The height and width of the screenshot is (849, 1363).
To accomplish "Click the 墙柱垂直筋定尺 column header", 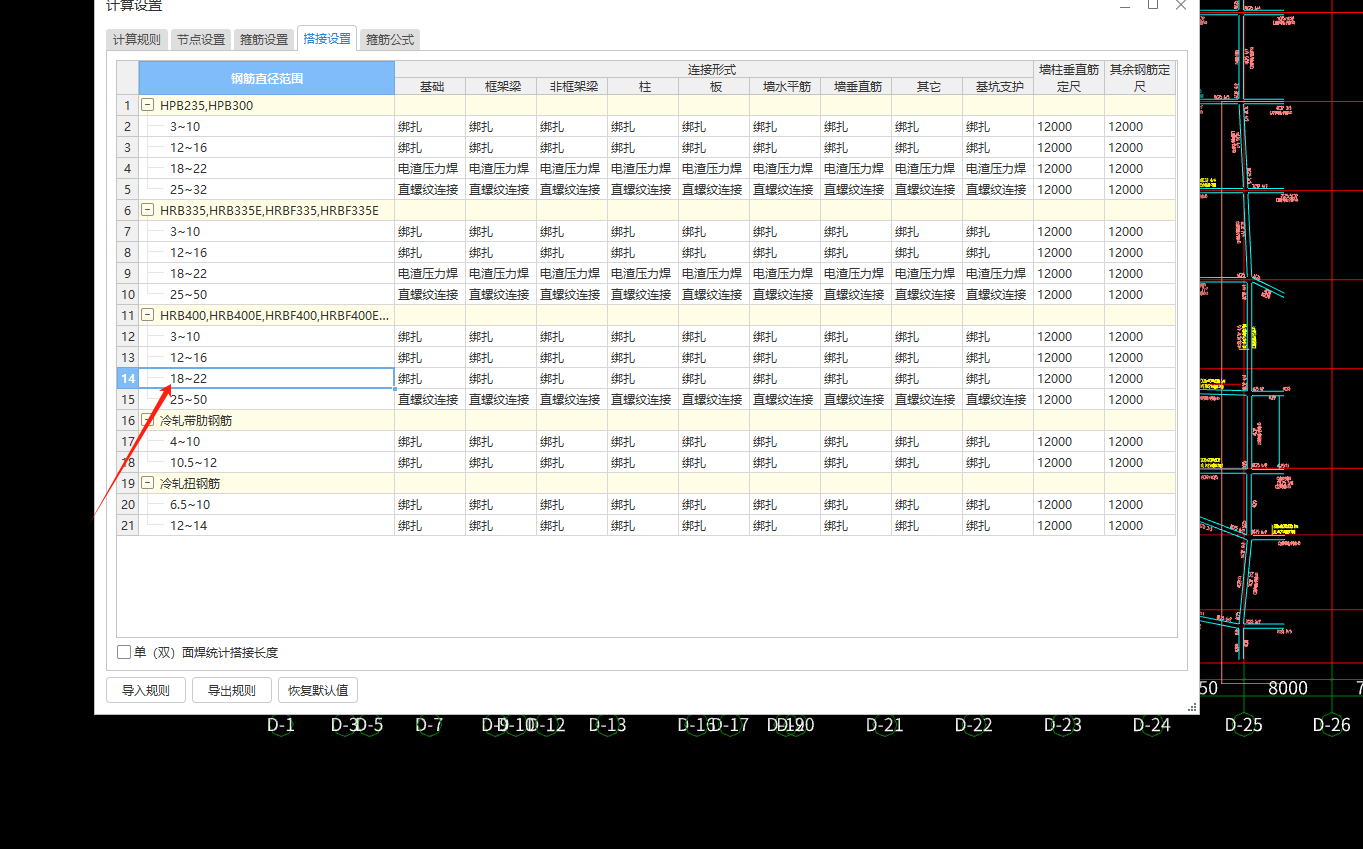I will click(x=1069, y=78).
